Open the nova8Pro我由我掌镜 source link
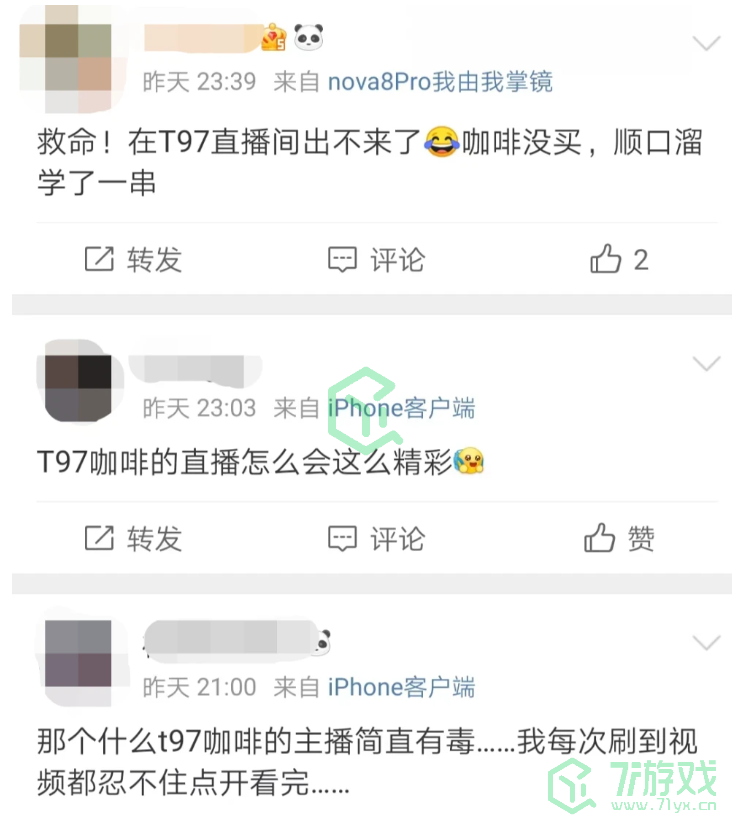Image resolution: width=732 pixels, height=823 pixels. pos(440,82)
